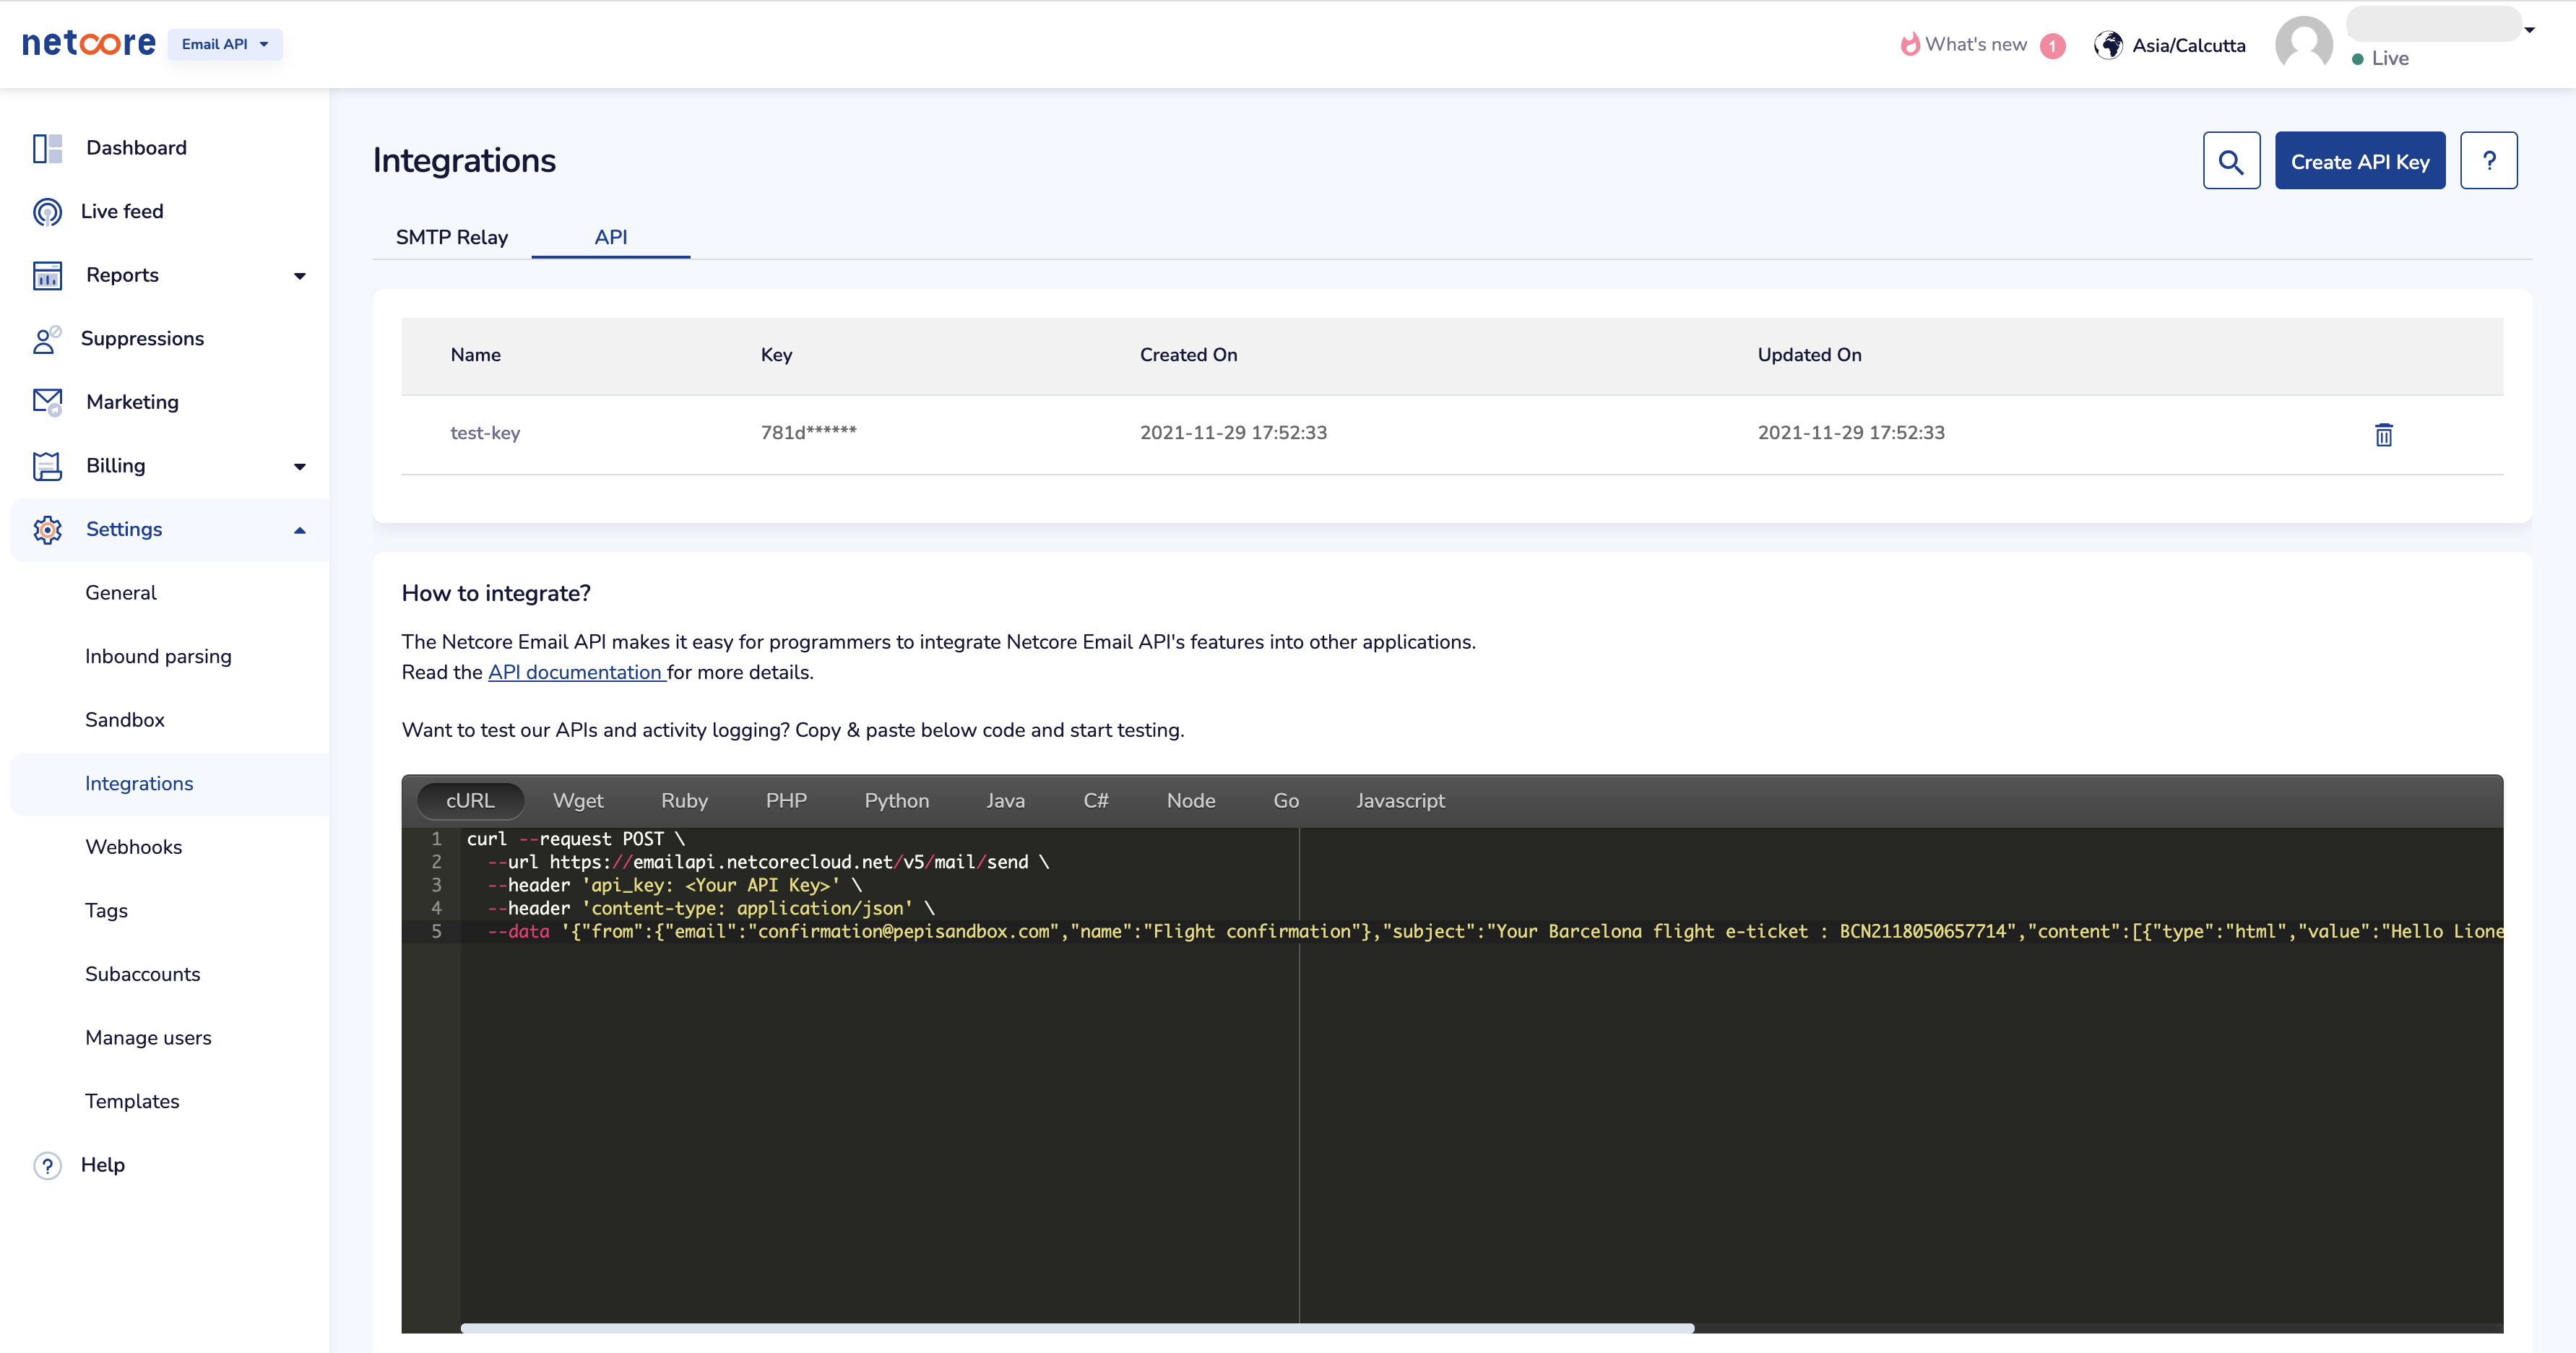Open Subaccounts settings
2576x1353 pixels.
click(143, 974)
